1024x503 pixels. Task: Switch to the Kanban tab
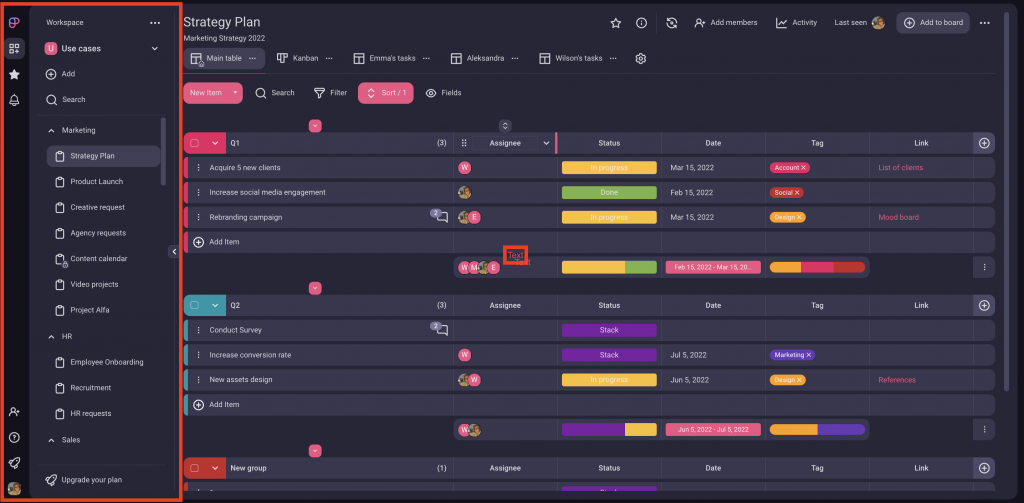pyautogui.click(x=298, y=59)
